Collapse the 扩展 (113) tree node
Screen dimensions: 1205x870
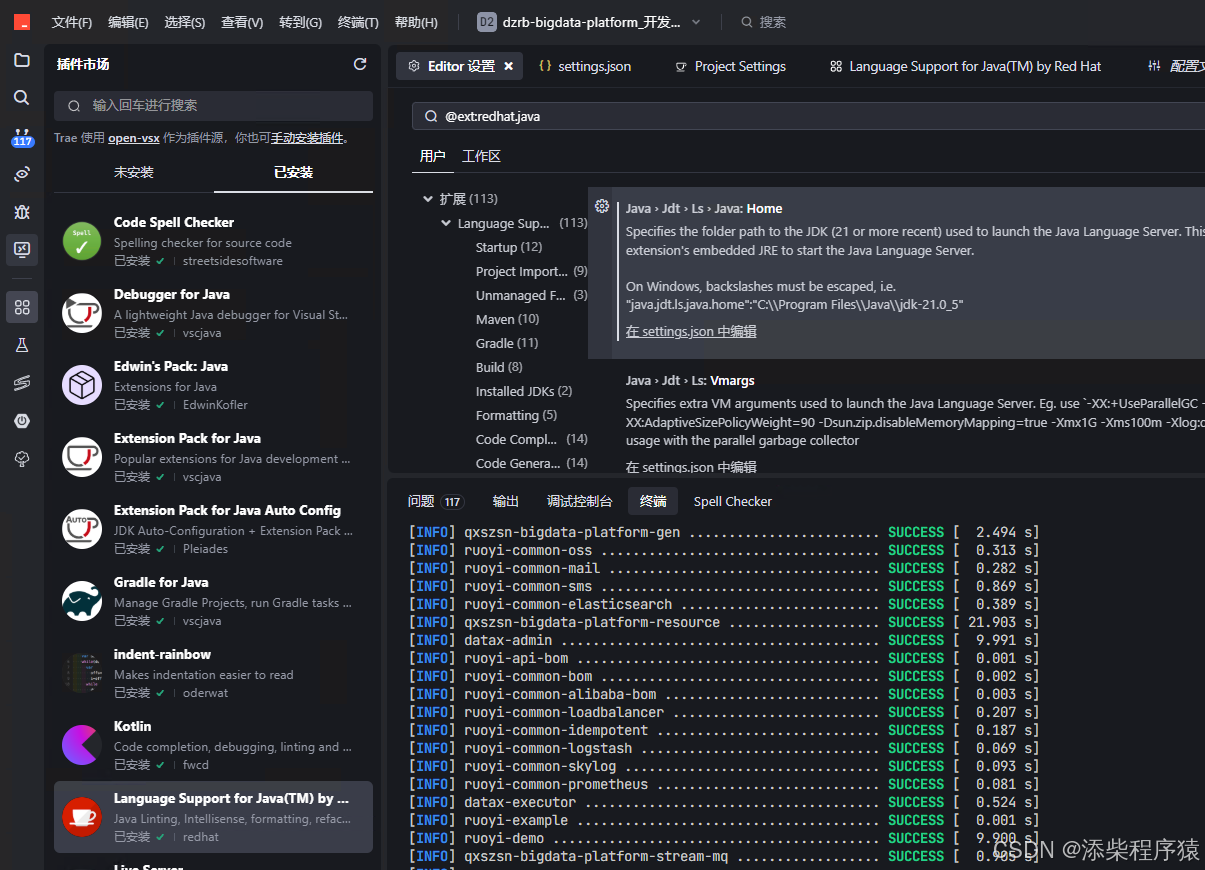(428, 199)
